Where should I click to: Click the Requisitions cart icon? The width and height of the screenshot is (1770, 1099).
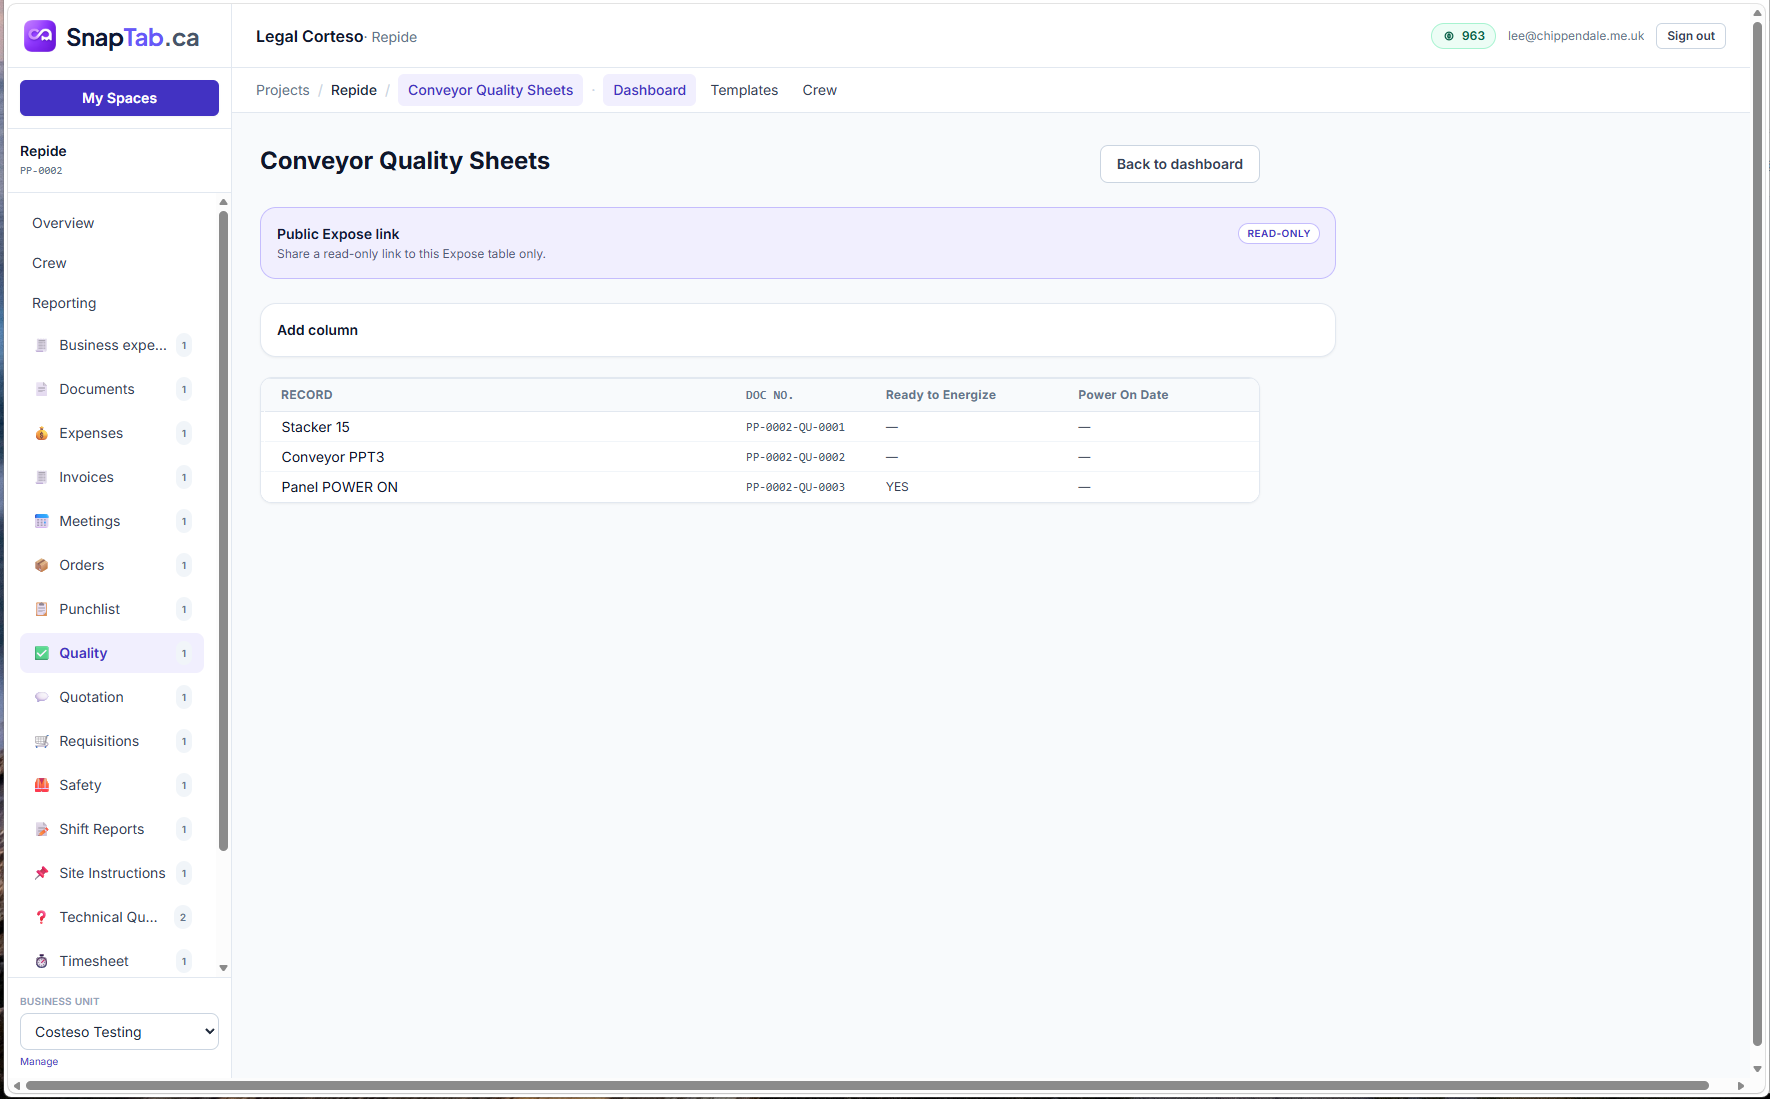coord(41,741)
